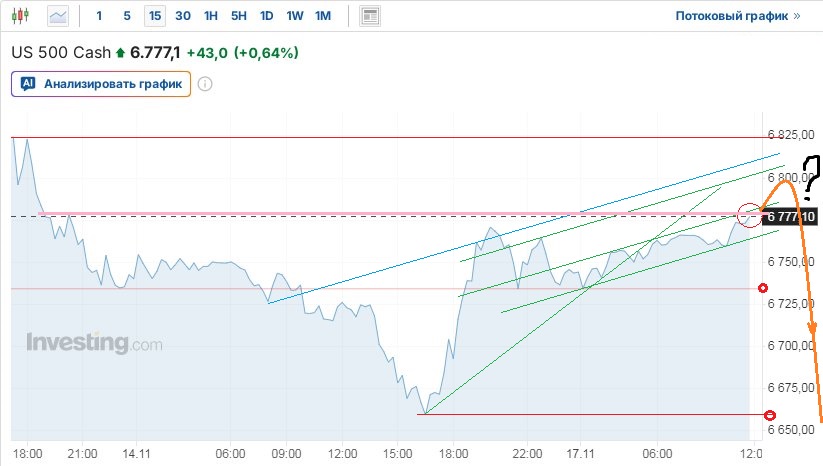Click the US 500 Cash instrument title
Screen dimensions: 823x466
(60, 52)
